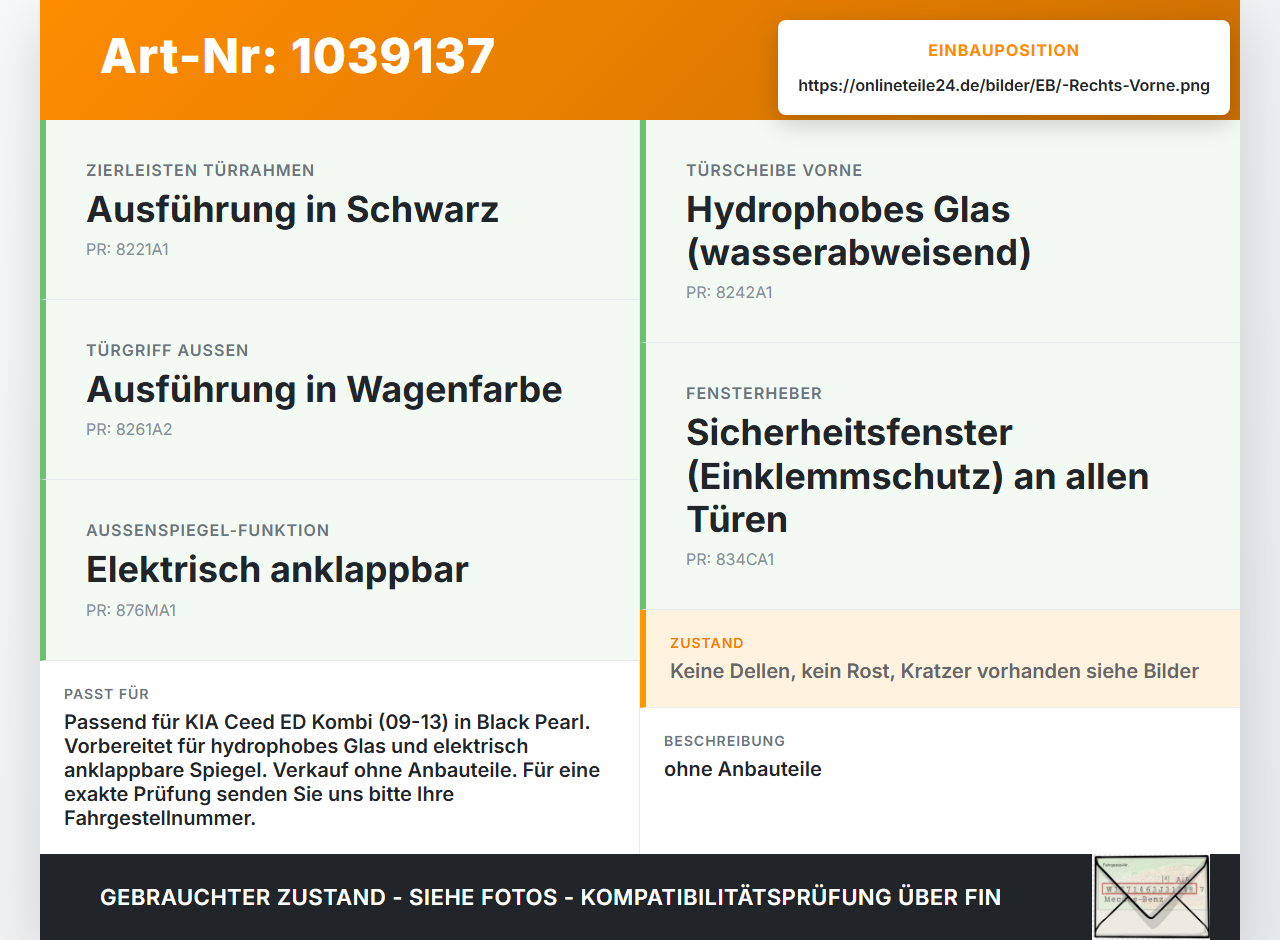This screenshot has width=1280, height=940.
Task: Click the ZUSTAND label
Action: (707, 643)
